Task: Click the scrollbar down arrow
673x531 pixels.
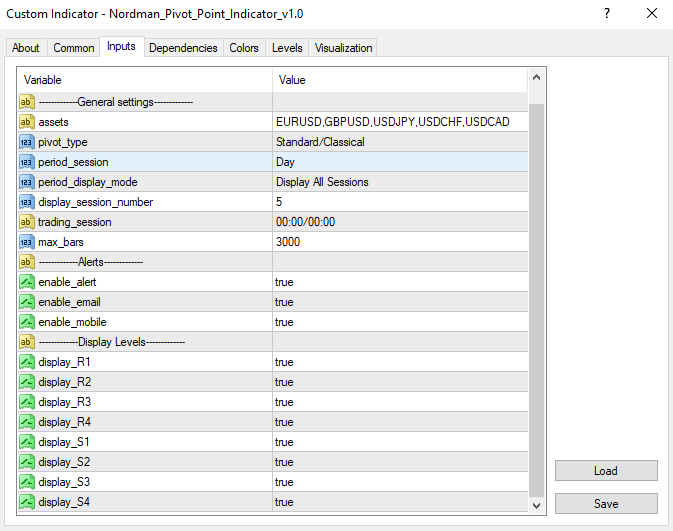Action: coord(537,506)
